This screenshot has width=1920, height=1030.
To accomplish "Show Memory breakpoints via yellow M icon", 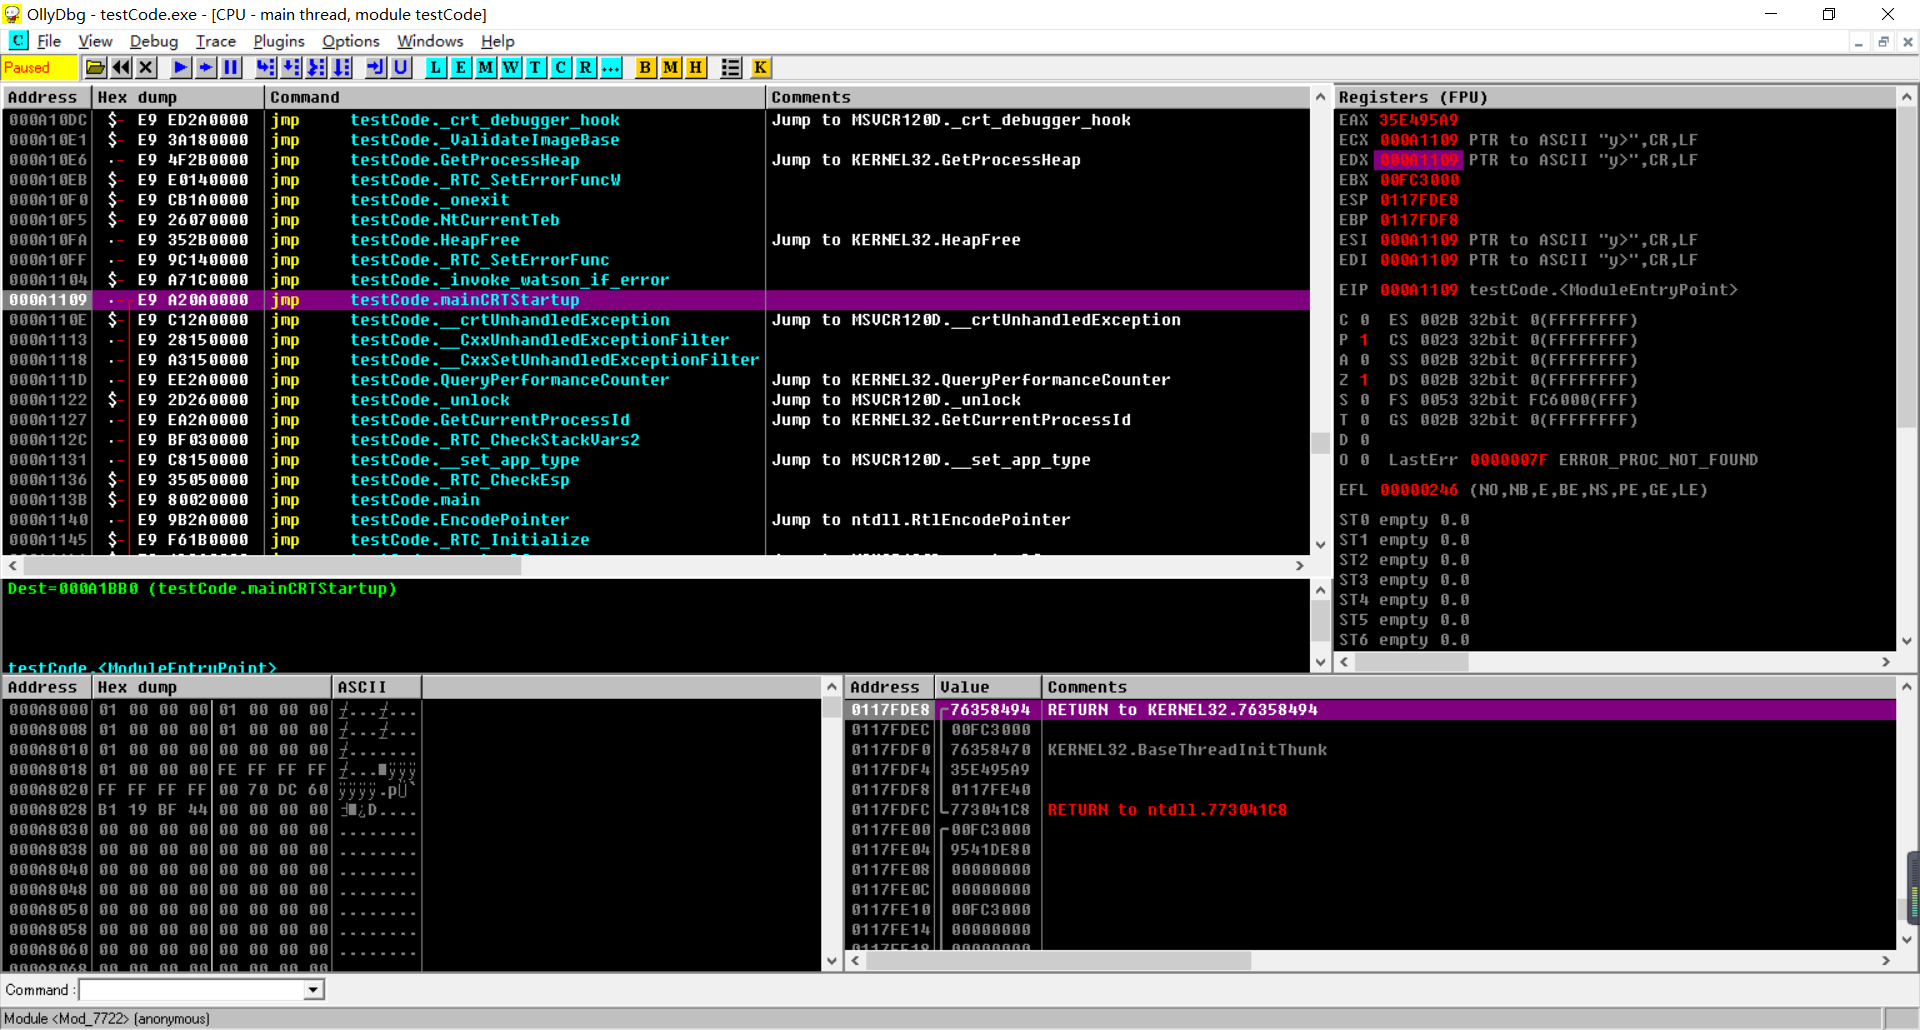I will tap(671, 68).
